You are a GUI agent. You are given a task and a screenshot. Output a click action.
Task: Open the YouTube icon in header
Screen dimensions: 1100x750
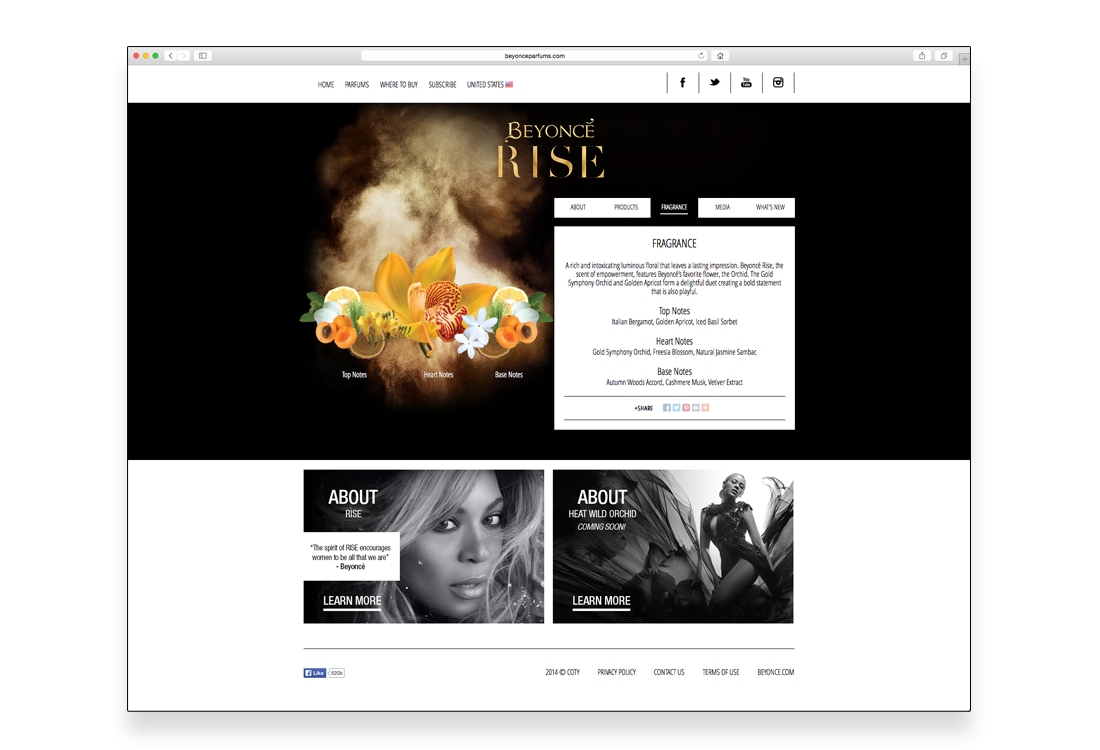[746, 83]
